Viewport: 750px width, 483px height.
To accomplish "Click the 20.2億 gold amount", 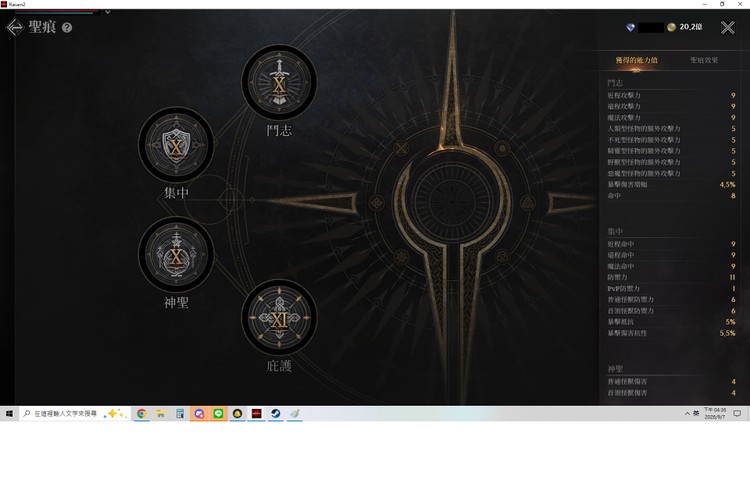I will coord(691,27).
